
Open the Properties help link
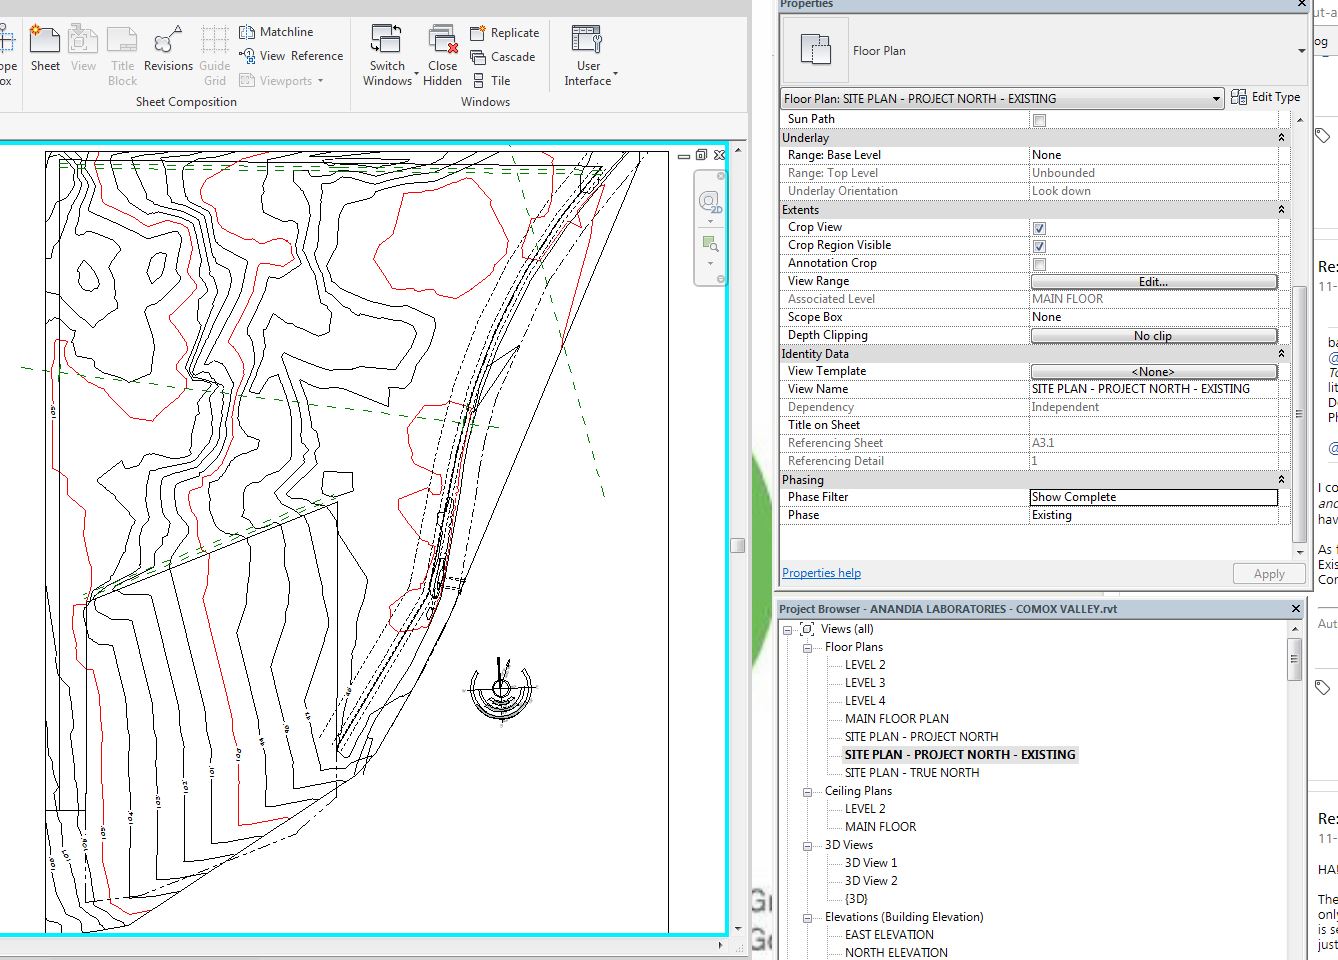821,573
